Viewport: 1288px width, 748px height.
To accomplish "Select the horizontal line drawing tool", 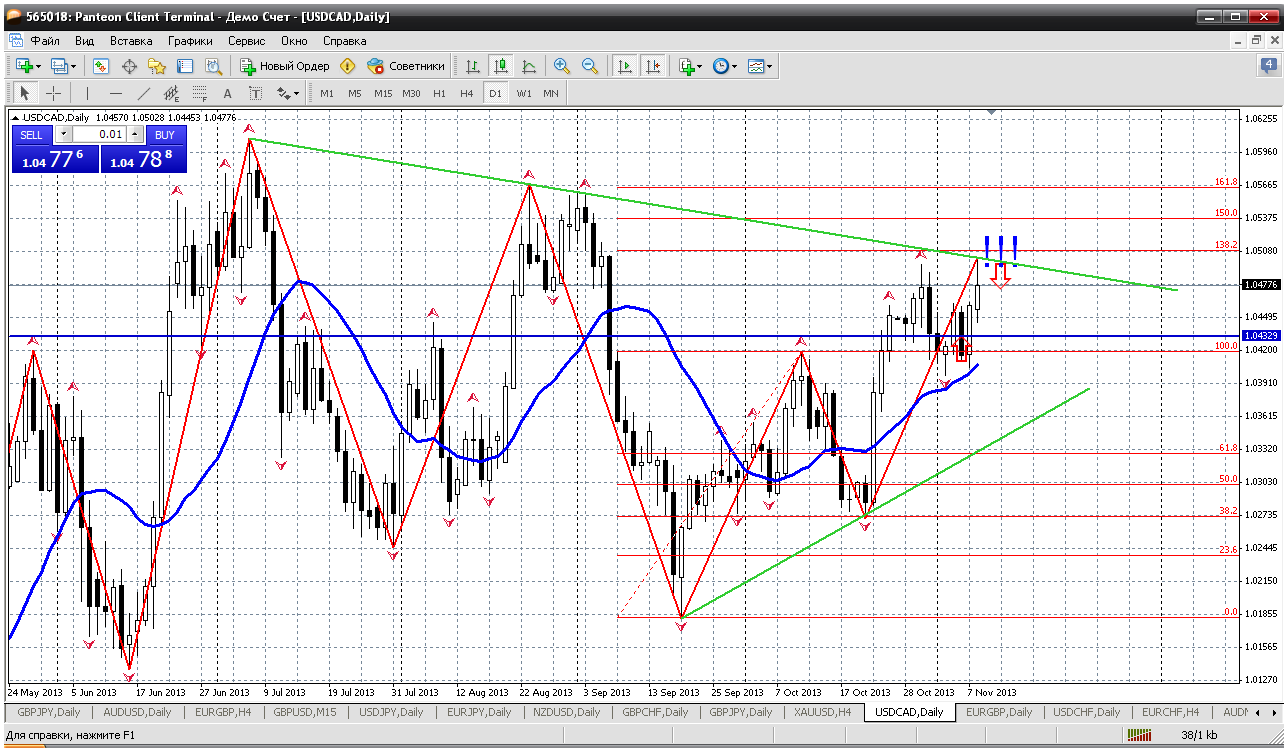I will click(x=115, y=93).
